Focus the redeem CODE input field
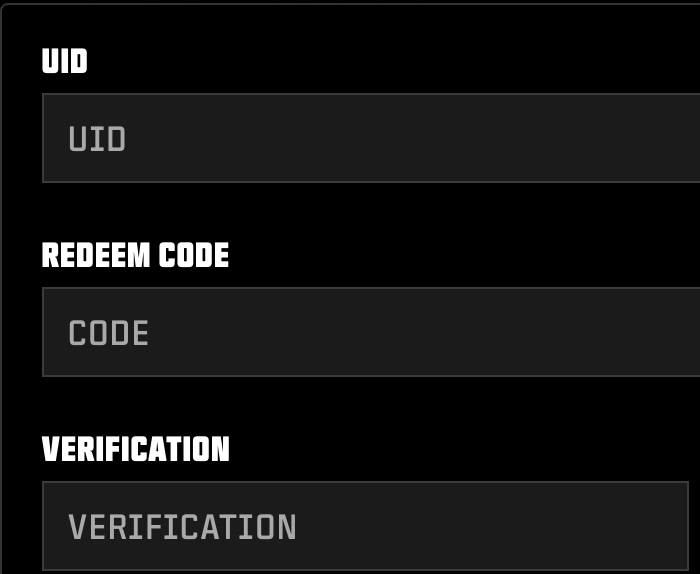The width and height of the screenshot is (700, 574). tap(370, 332)
